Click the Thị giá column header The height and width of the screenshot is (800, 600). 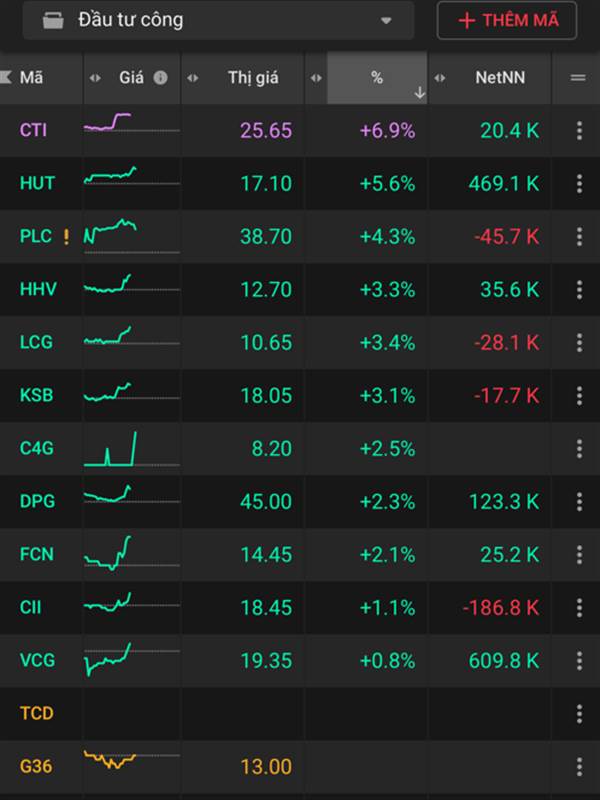[253, 78]
